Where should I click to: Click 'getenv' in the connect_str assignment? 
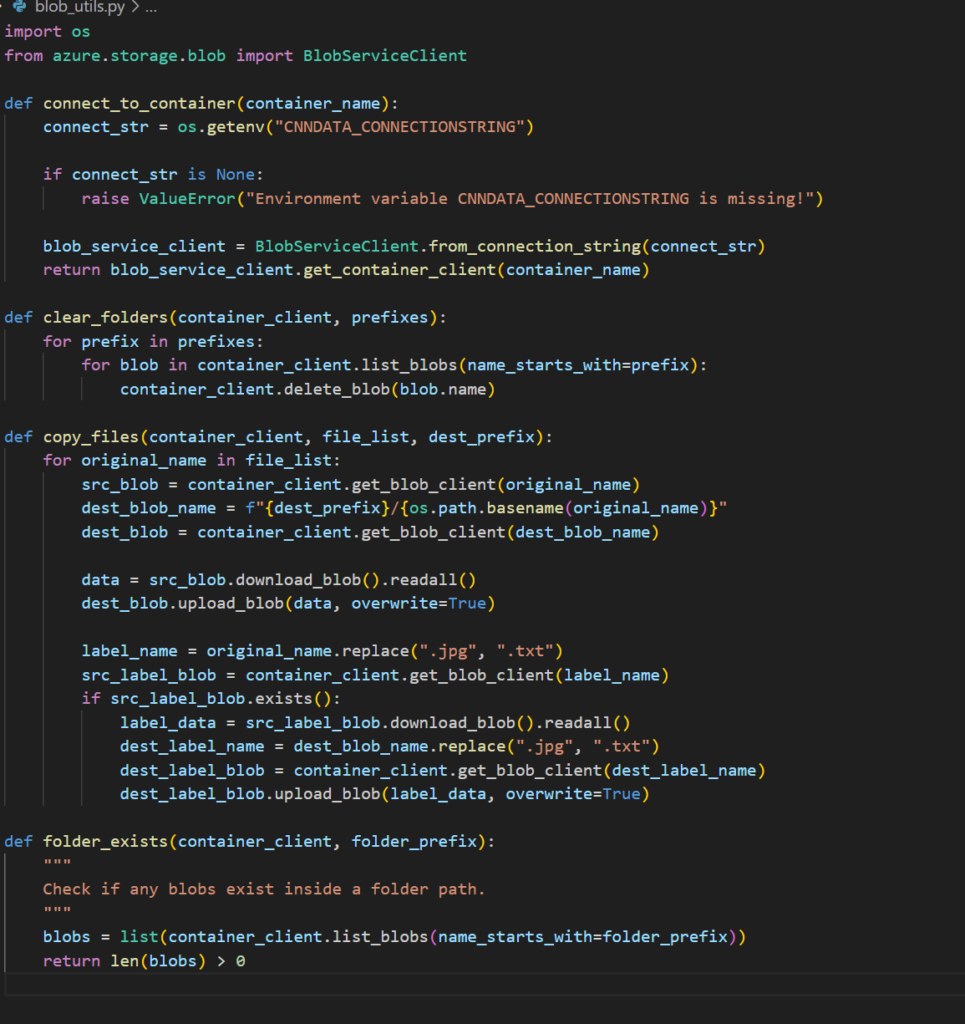[x=236, y=127]
